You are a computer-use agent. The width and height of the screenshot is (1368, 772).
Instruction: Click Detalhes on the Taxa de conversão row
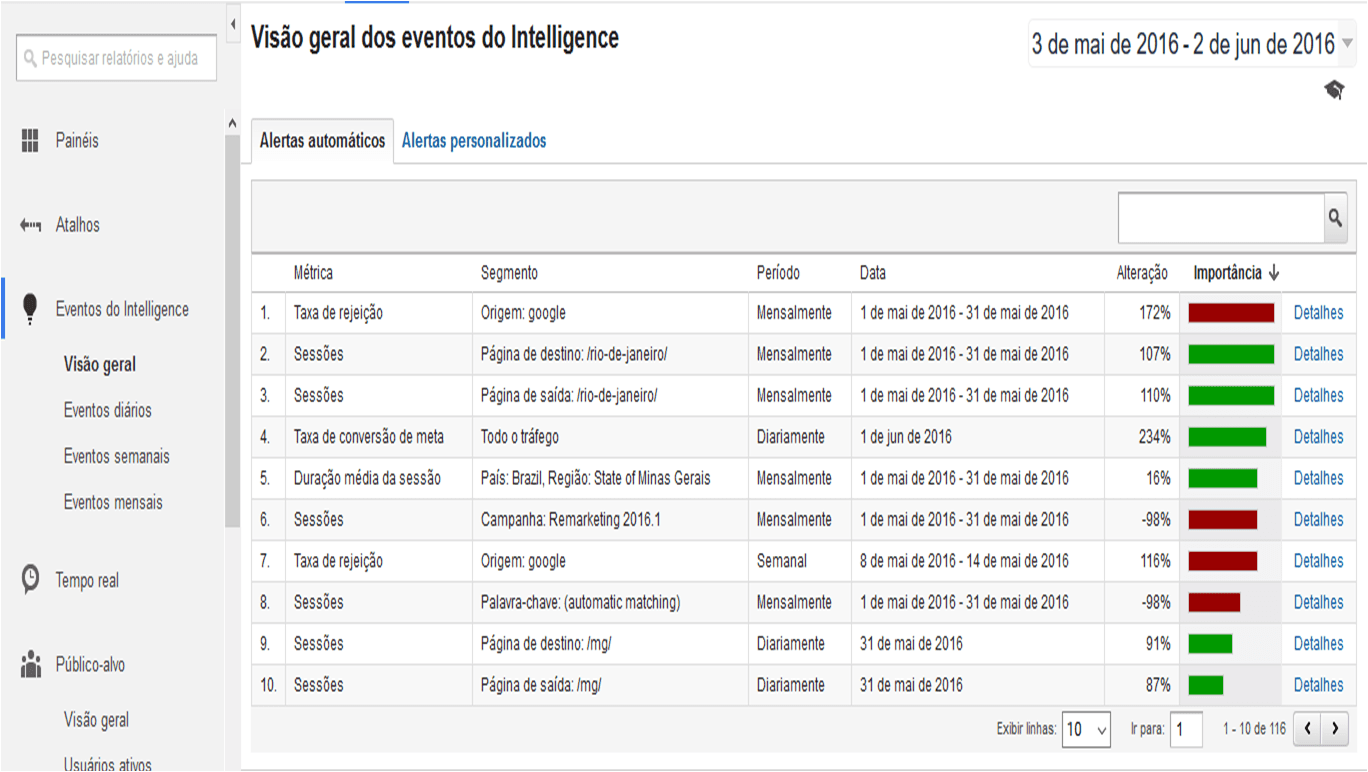[1320, 436]
